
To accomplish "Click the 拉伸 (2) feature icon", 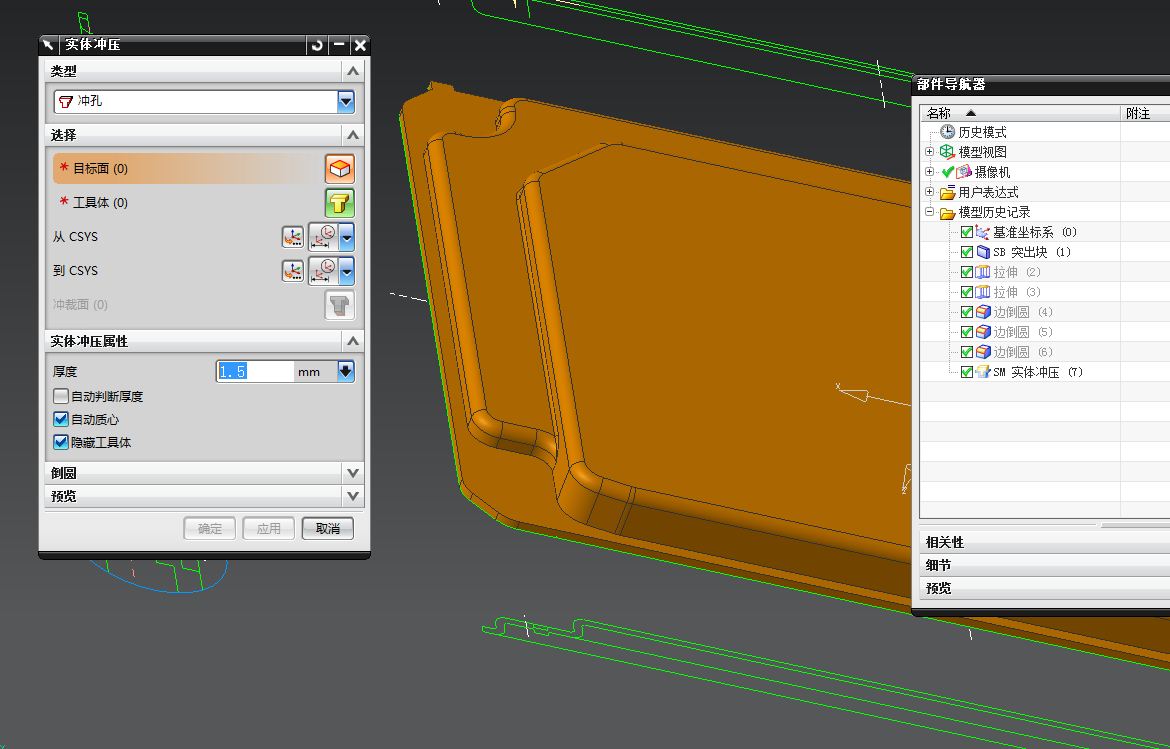I will point(983,272).
